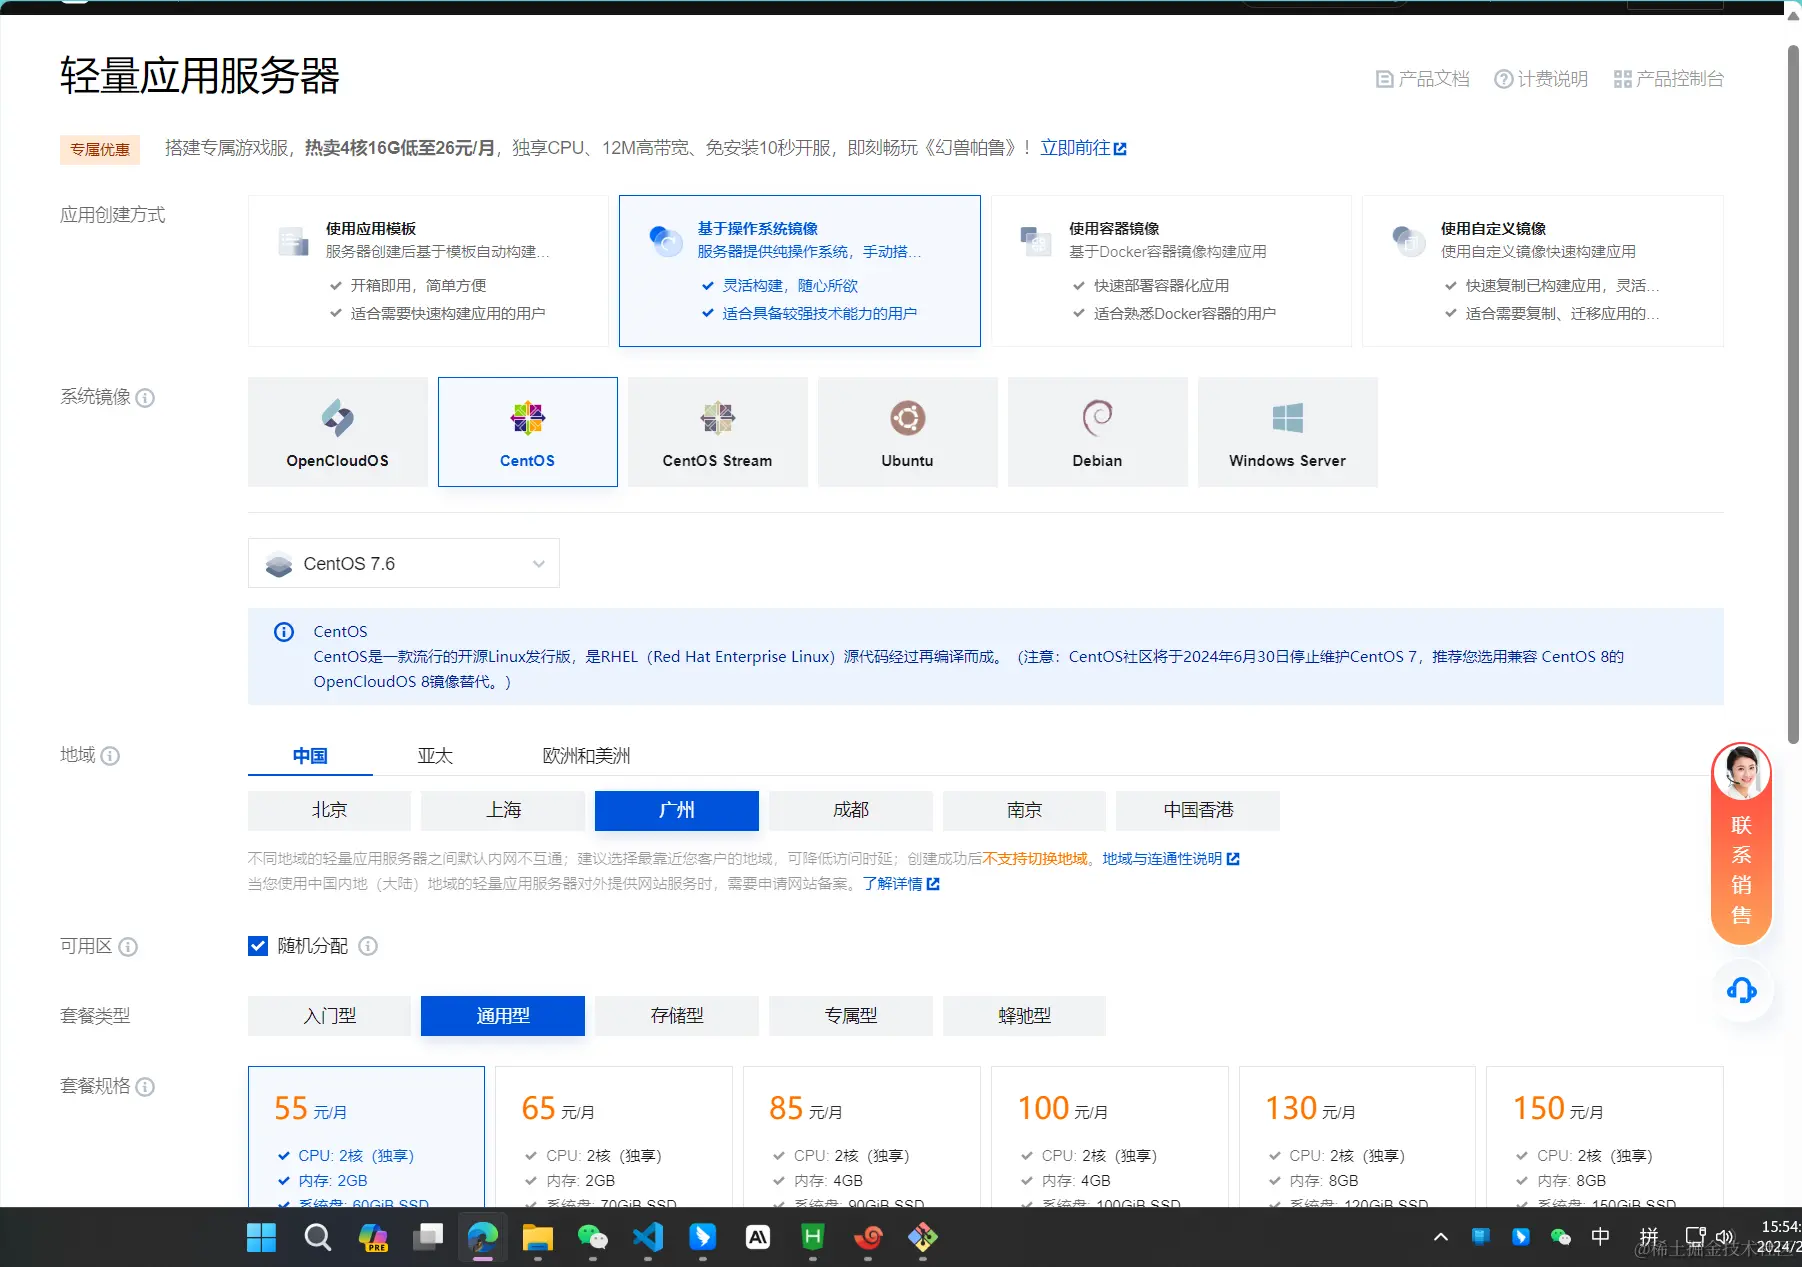
Task: Choose the 130 元/月 plan card
Action: pos(1357,1137)
